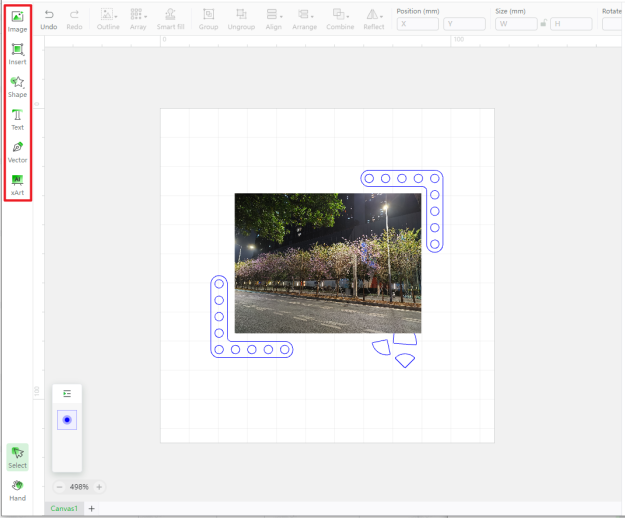Screen dimensions: 625x518
Task: Click the X position input field
Action: click(x=417, y=23)
